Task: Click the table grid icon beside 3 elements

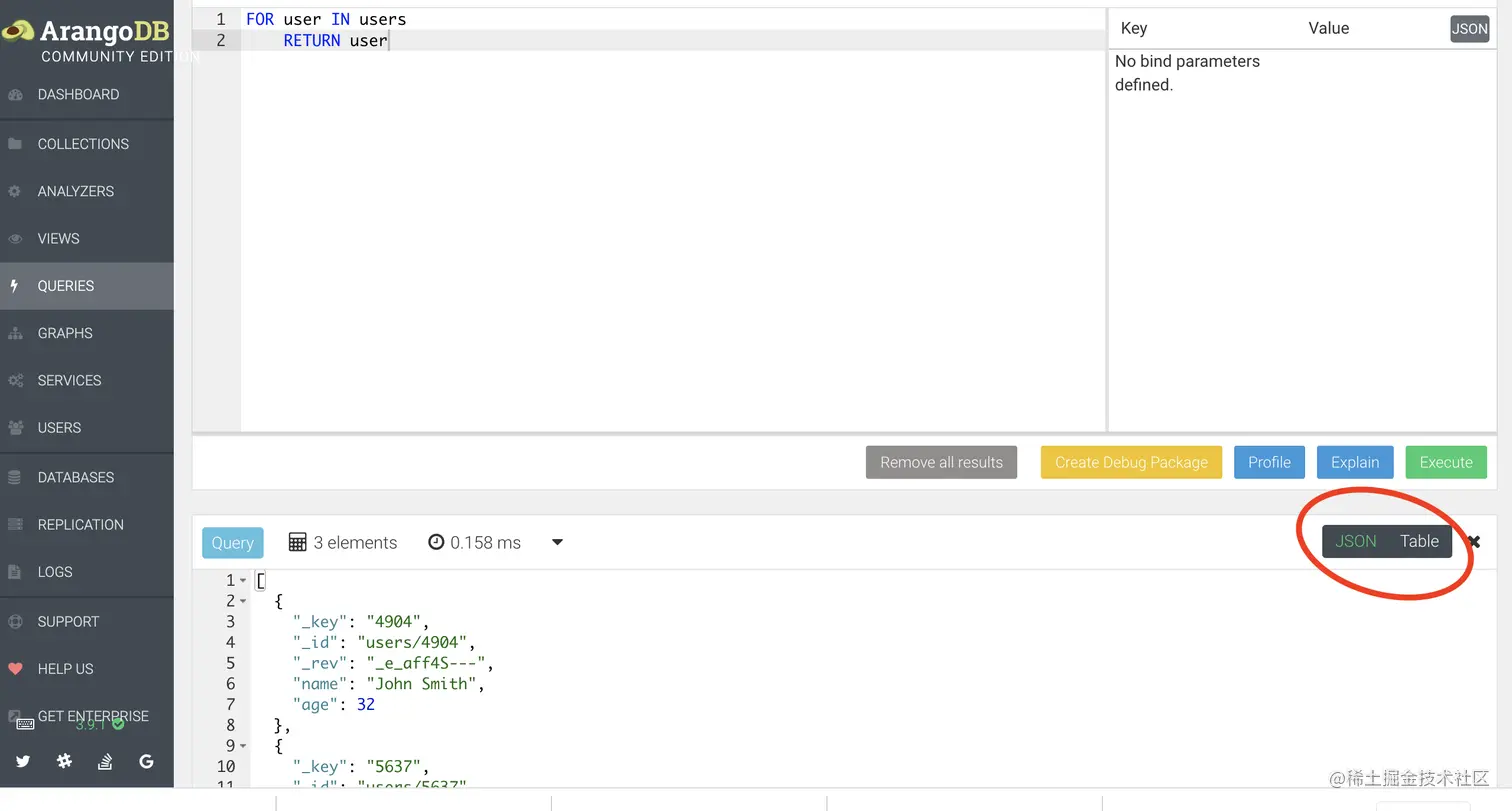Action: point(297,542)
